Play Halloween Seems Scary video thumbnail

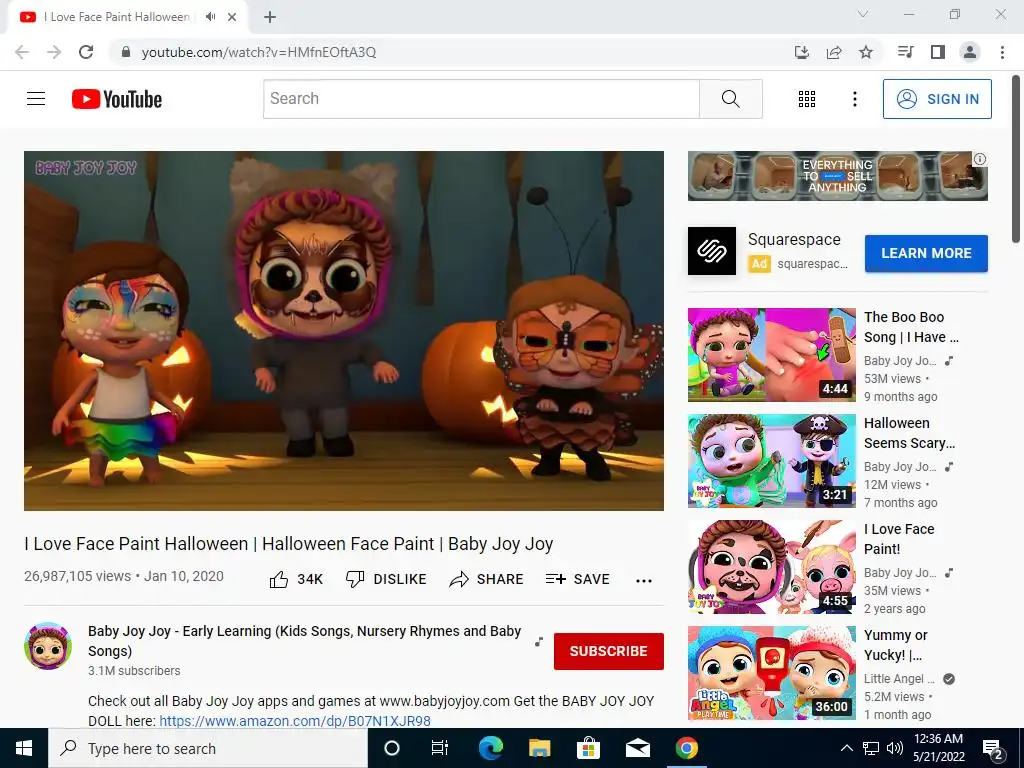[771, 460]
